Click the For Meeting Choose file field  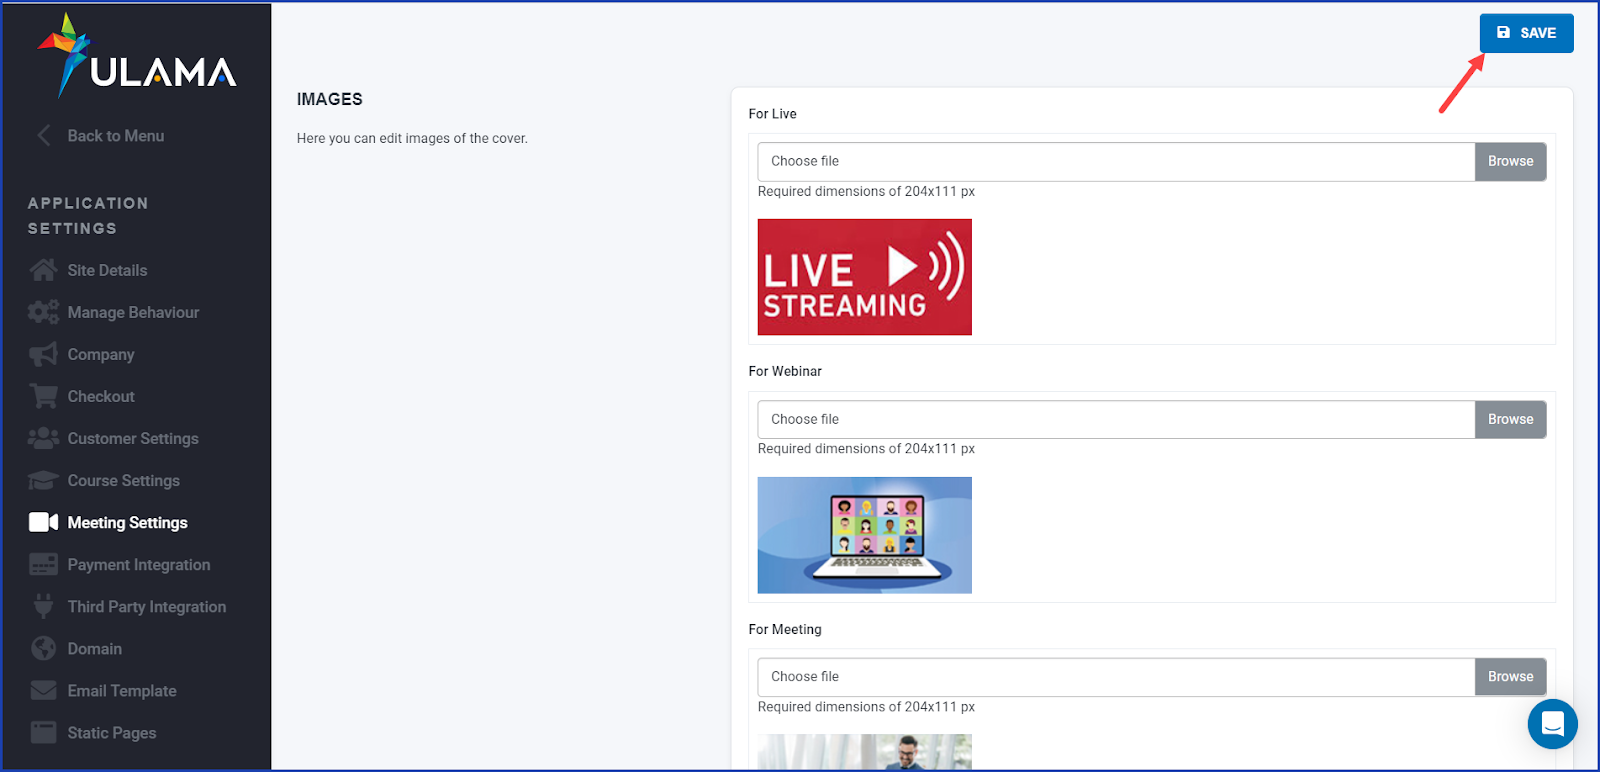tap(1116, 677)
